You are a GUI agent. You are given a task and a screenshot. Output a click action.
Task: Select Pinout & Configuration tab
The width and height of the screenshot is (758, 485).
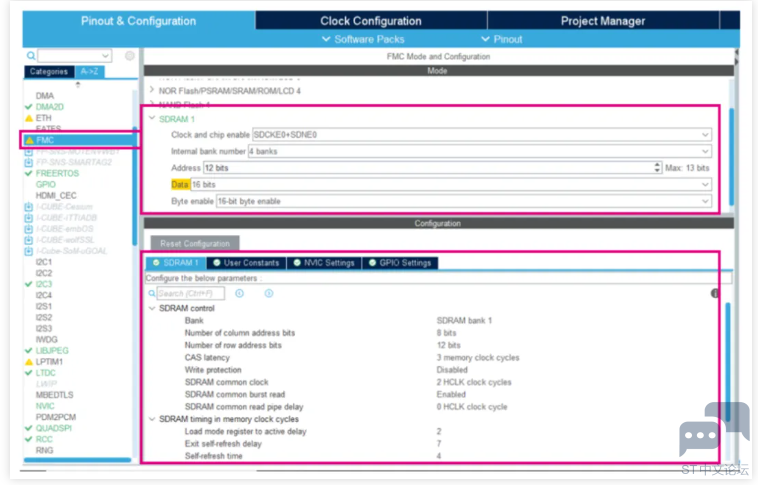(138, 21)
